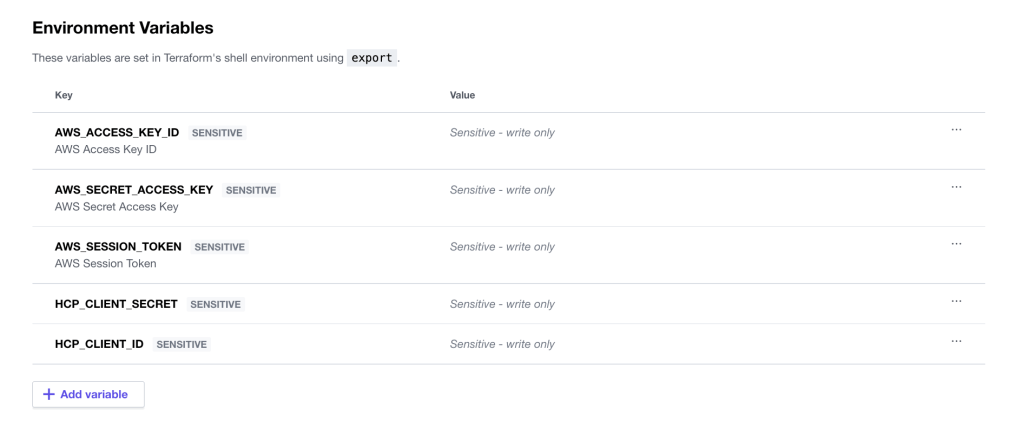The image size is (1022, 435).
Task: Click the AWS_SESSION_TOKEN key name
Action: click(118, 246)
